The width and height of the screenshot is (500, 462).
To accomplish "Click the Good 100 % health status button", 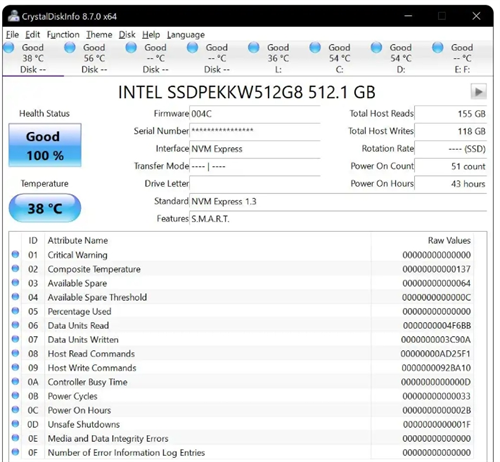I will 45,145.
